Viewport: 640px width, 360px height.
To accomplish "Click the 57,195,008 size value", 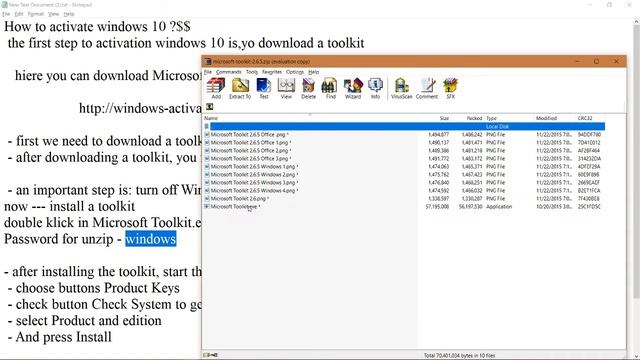I will (x=437, y=207).
